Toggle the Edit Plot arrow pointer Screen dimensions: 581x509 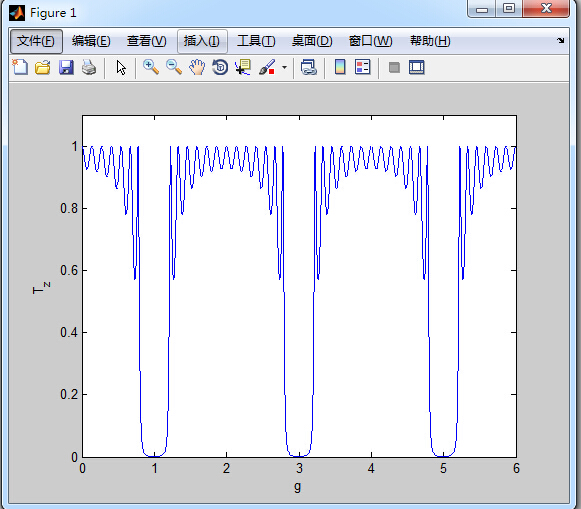pyautogui.click(x=121, y=67)
